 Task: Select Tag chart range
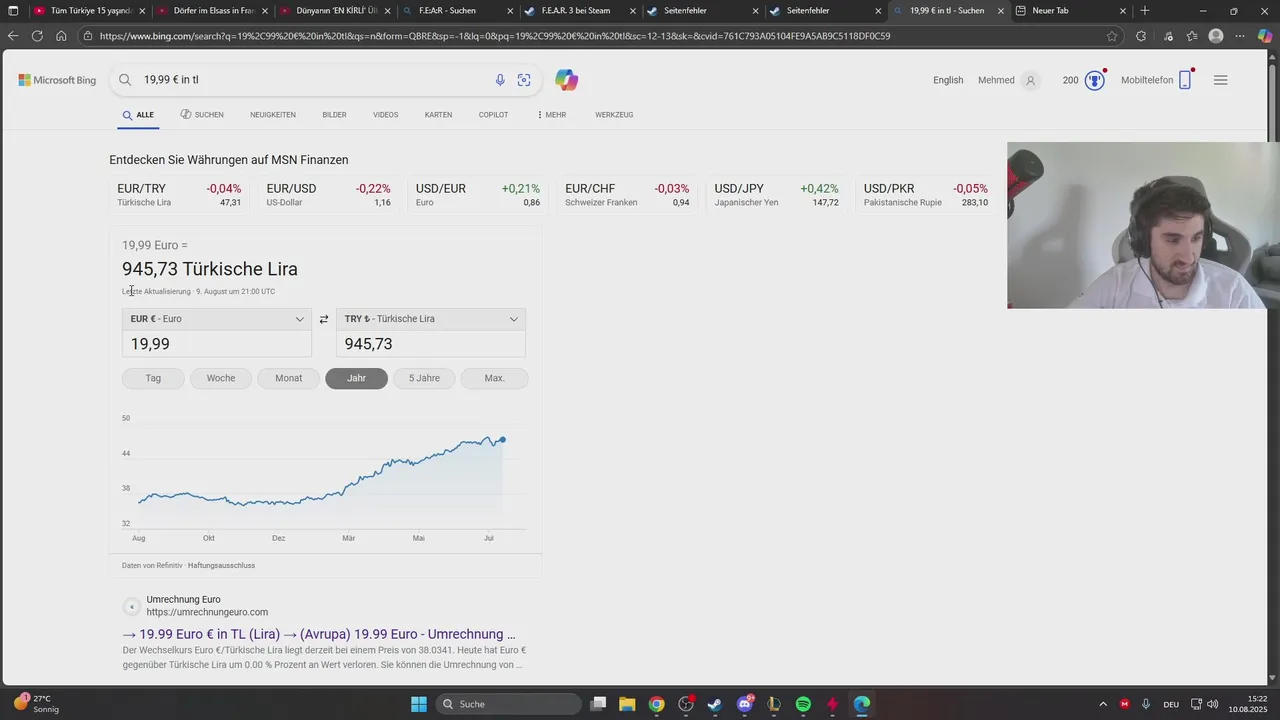point(153,378)
